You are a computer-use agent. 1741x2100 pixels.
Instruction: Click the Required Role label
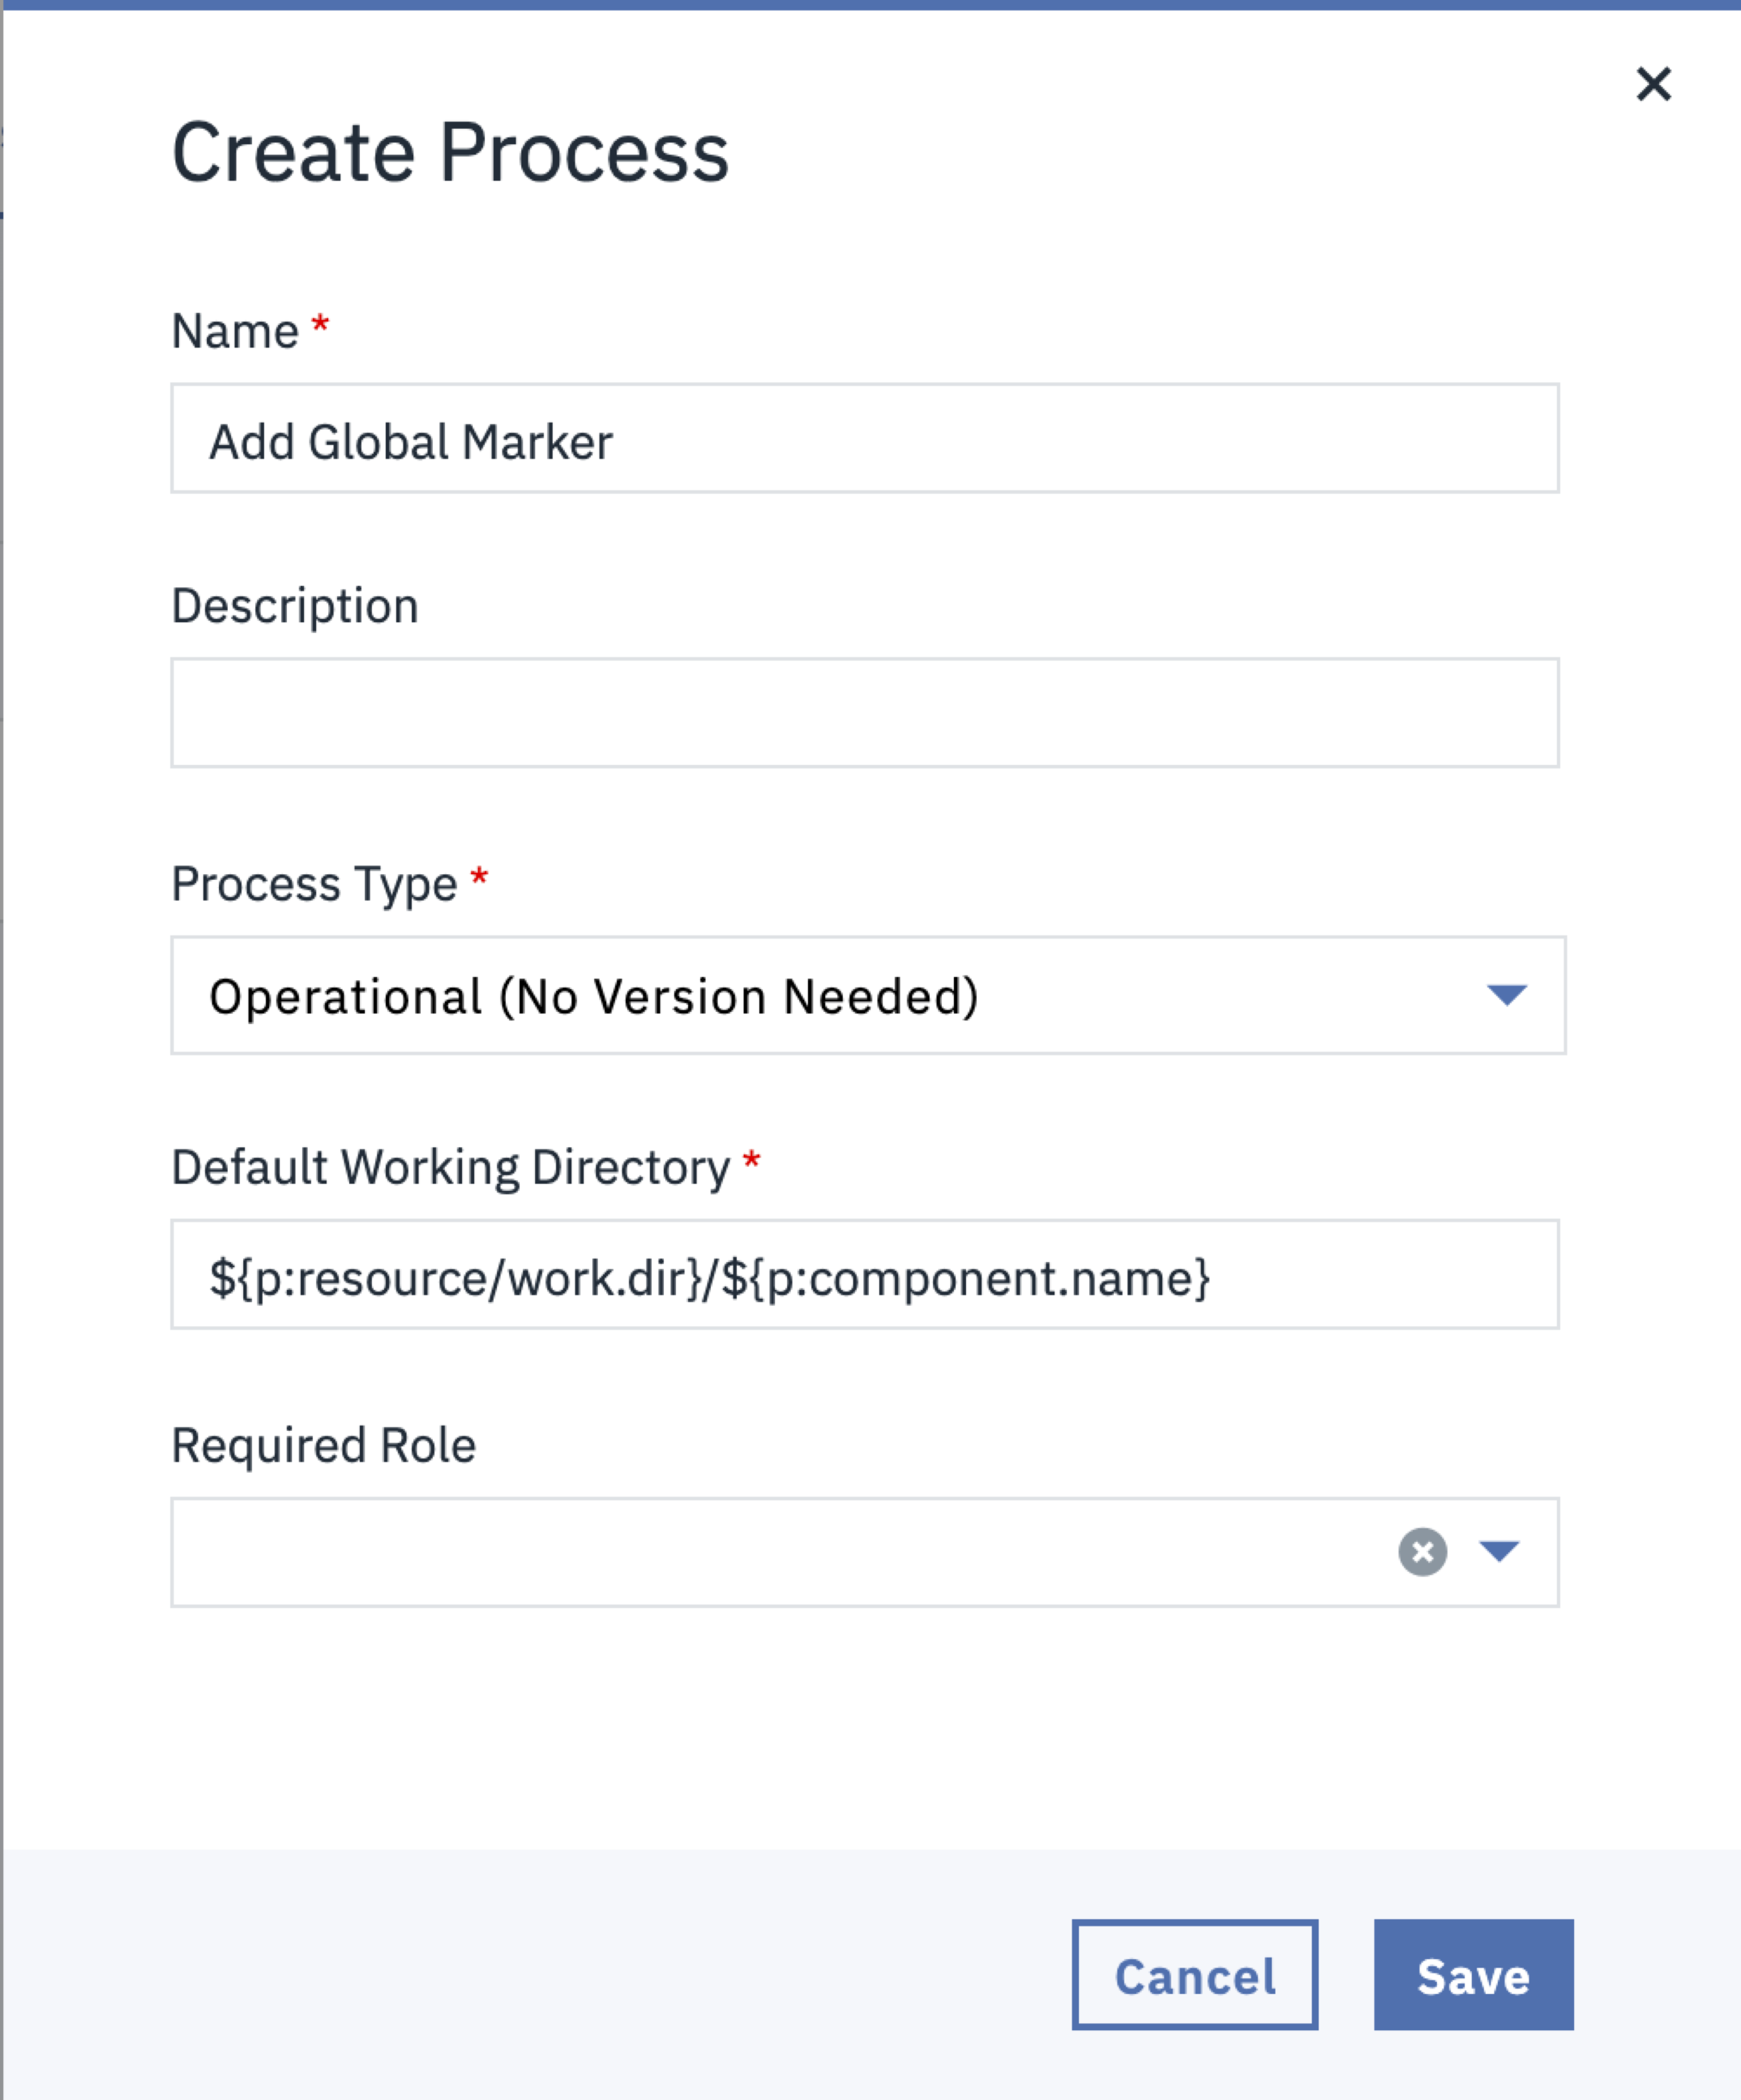pyautogui.click(x=323, y=1445)
